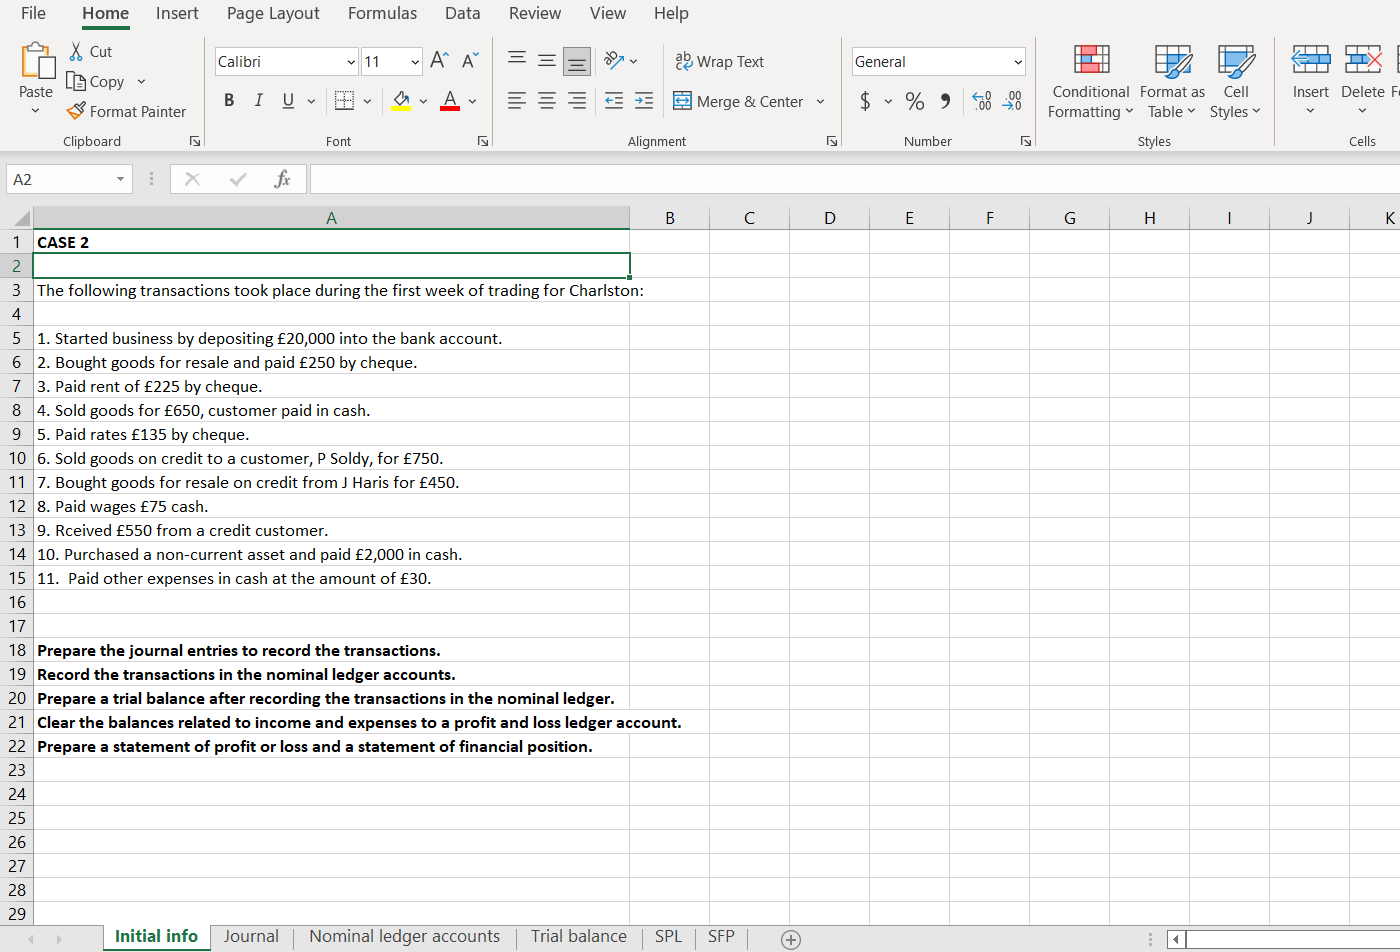This screenshot has height=952, width=1400.
Task: Open Conditional Formatting options
Action: [1091, 82]
